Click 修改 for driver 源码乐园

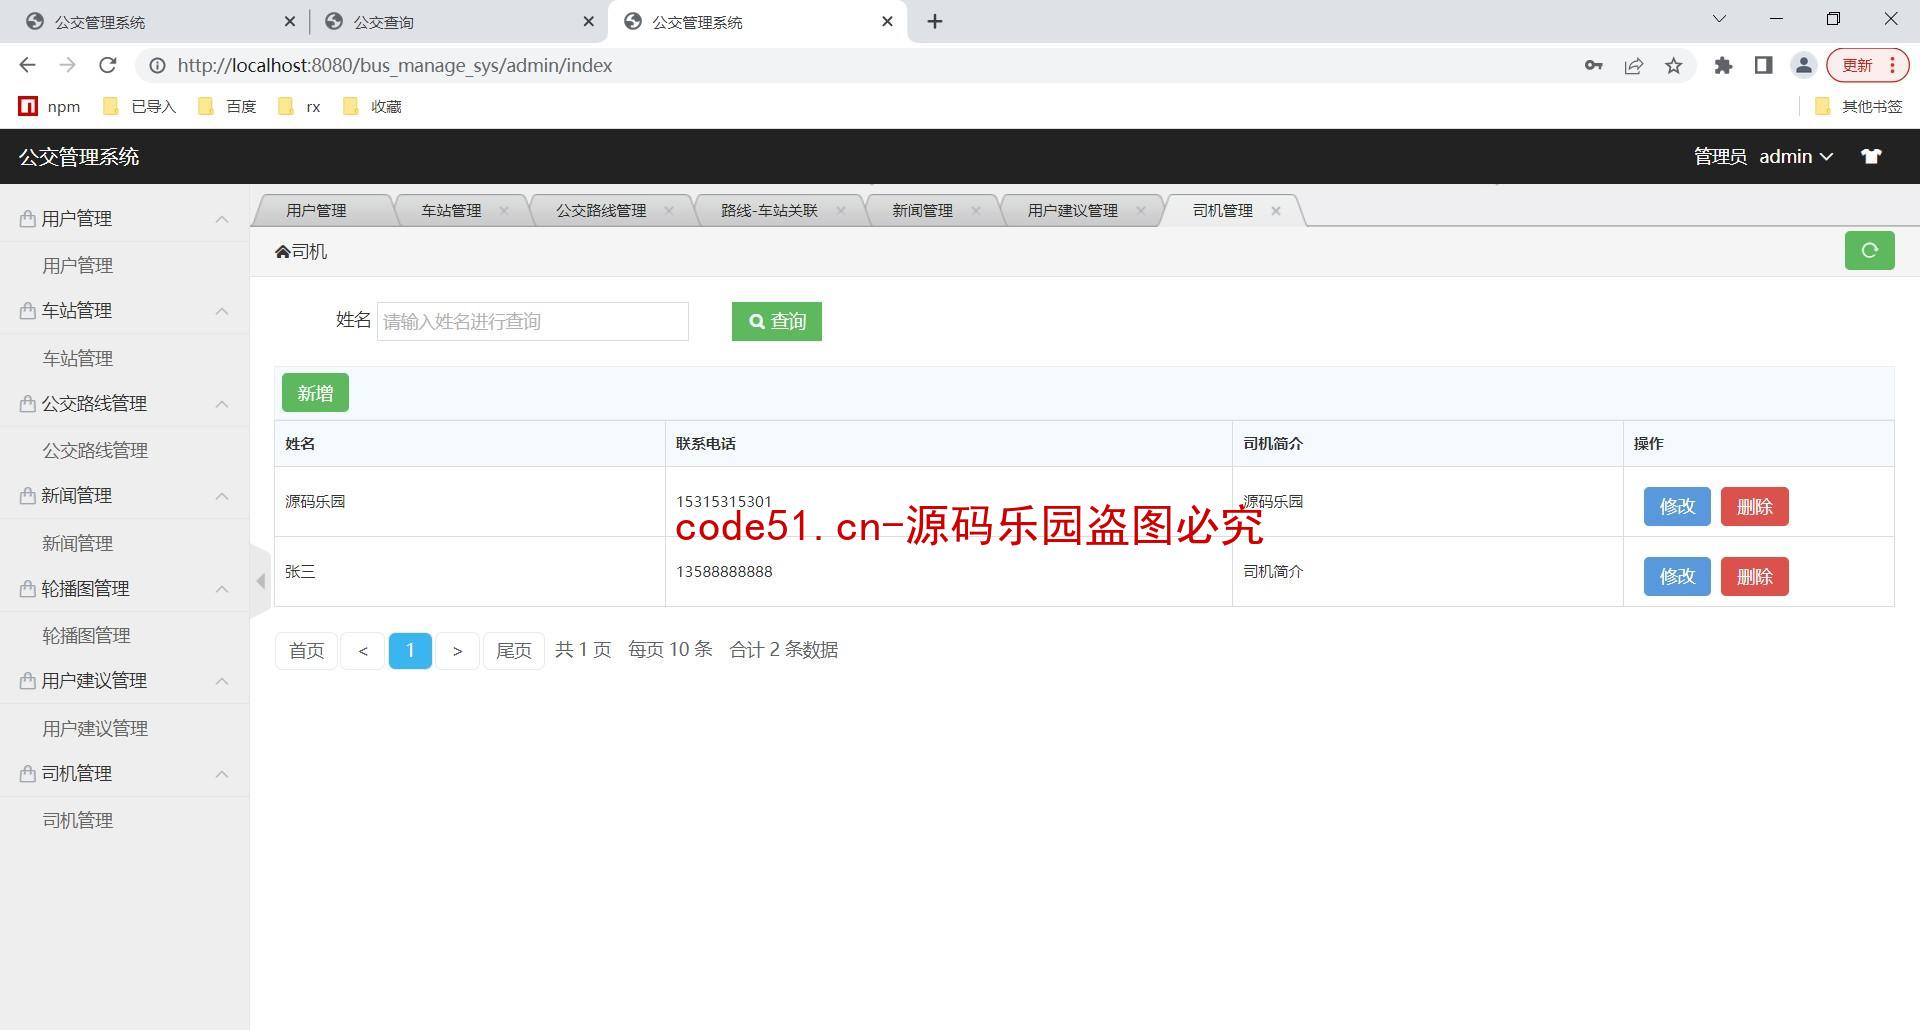pyautogui.click(x=1677, y=506)
